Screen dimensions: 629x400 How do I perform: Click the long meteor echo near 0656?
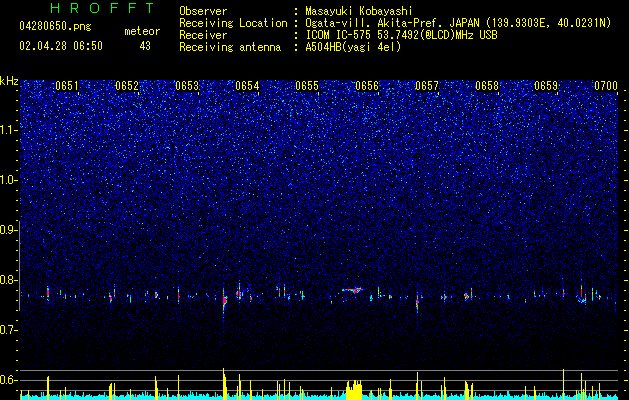[x=353, y=290]
